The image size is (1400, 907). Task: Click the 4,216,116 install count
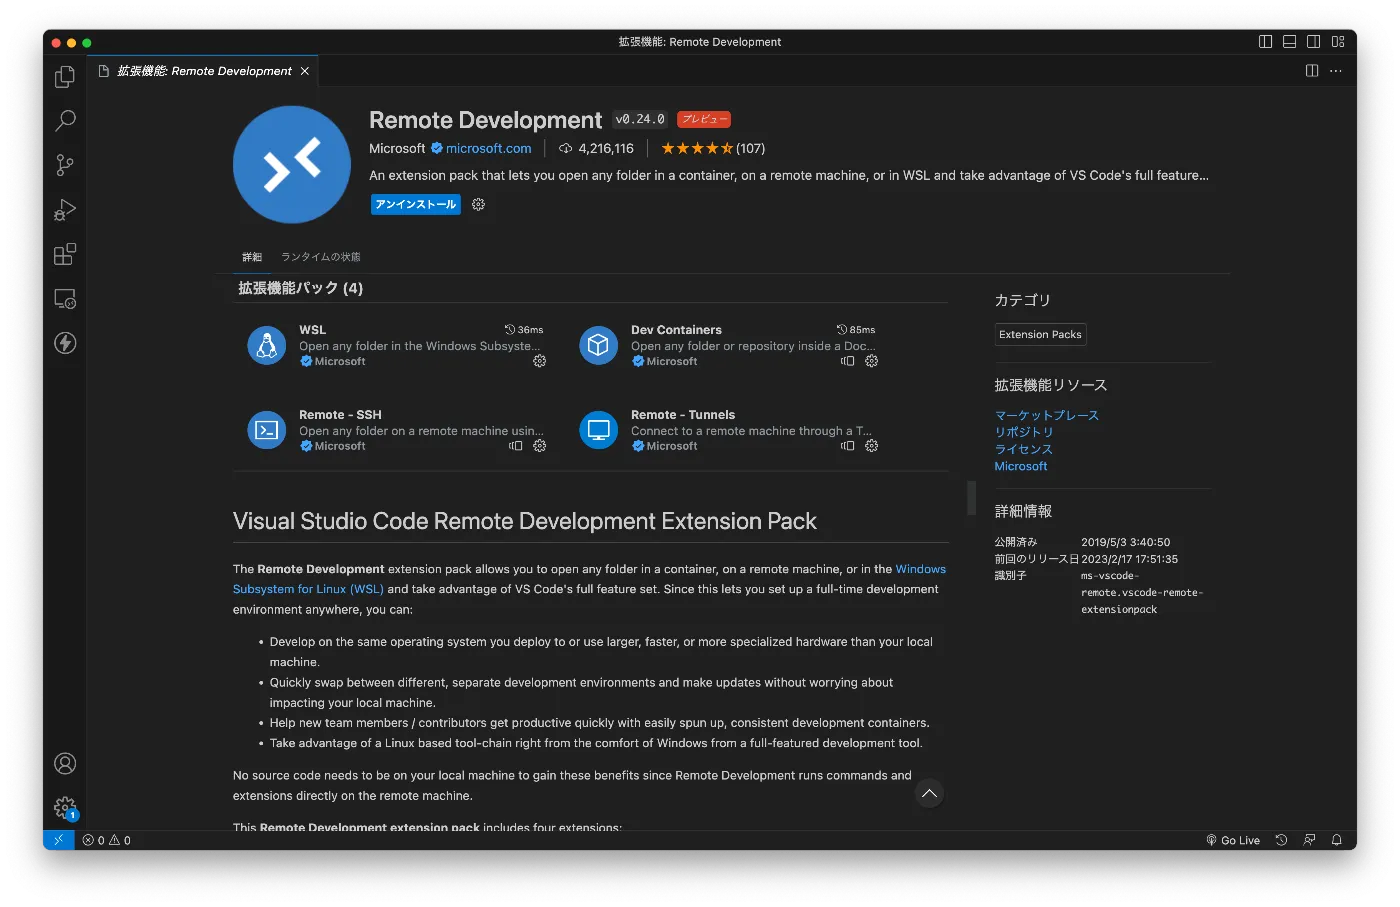[x=596, y=148]
